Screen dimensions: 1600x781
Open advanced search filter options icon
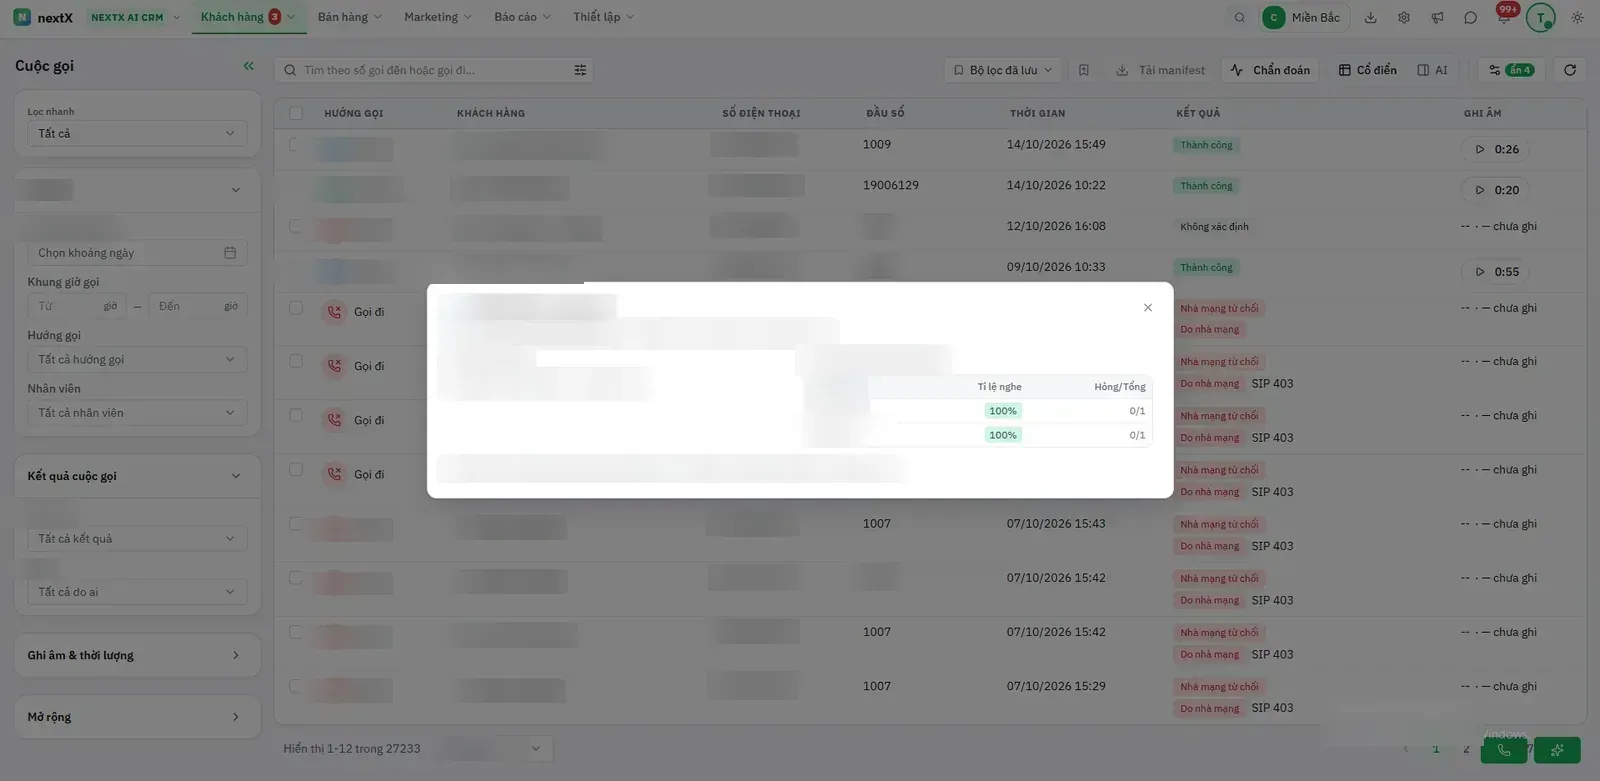click(580, 70)
